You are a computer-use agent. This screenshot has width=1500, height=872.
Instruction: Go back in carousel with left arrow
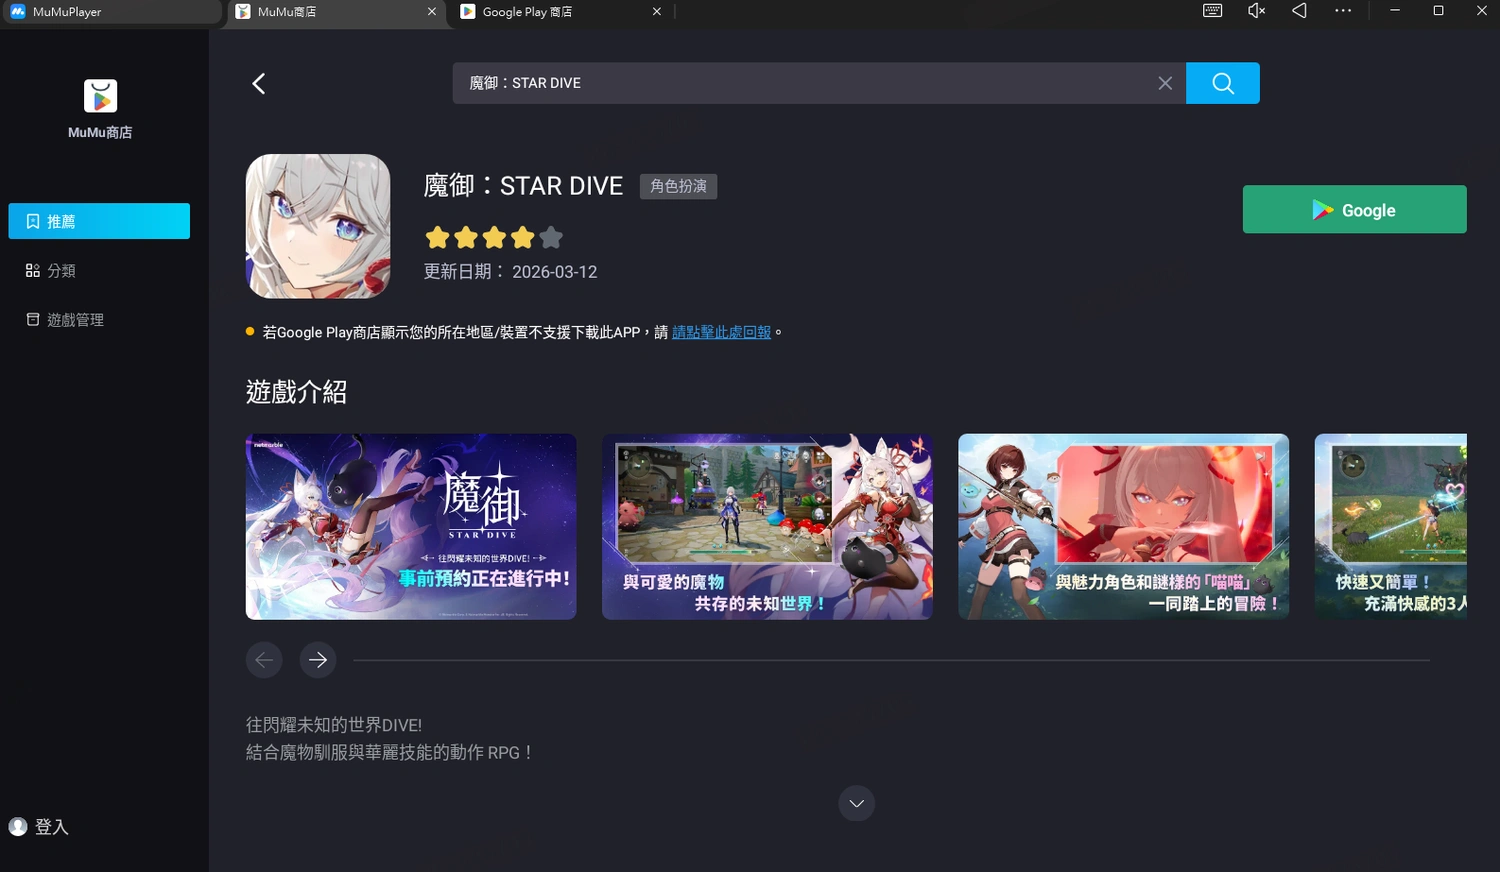click(x=264, y=660)
